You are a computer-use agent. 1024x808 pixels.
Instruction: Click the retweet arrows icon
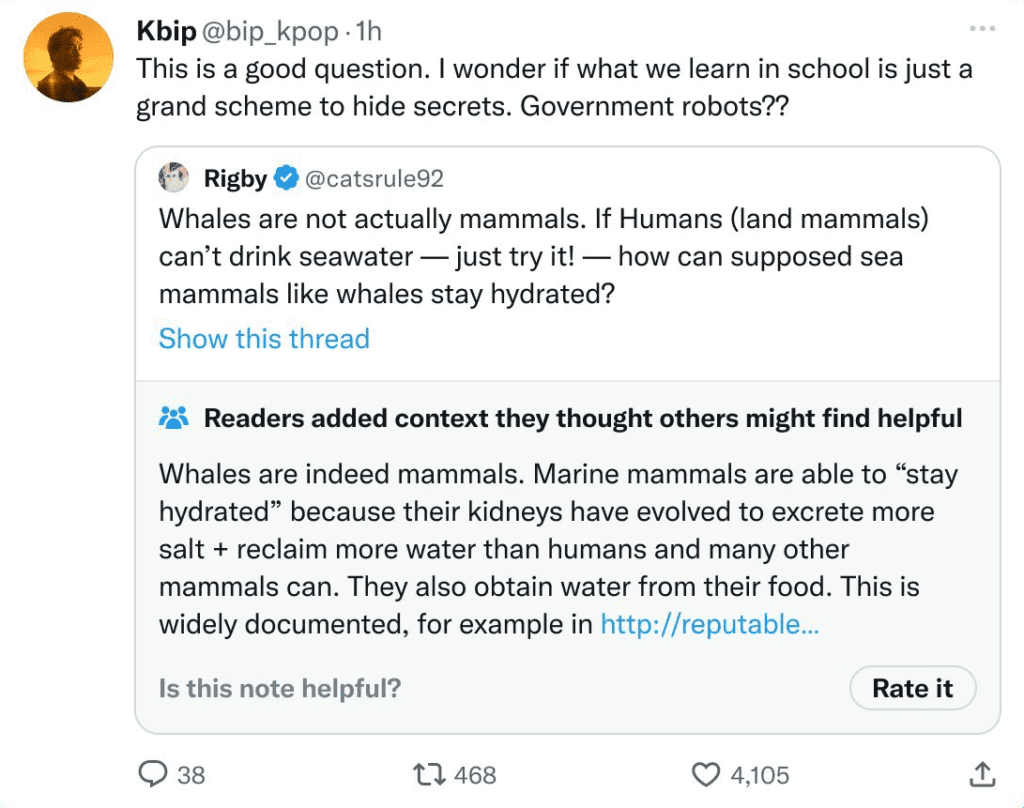430,773
